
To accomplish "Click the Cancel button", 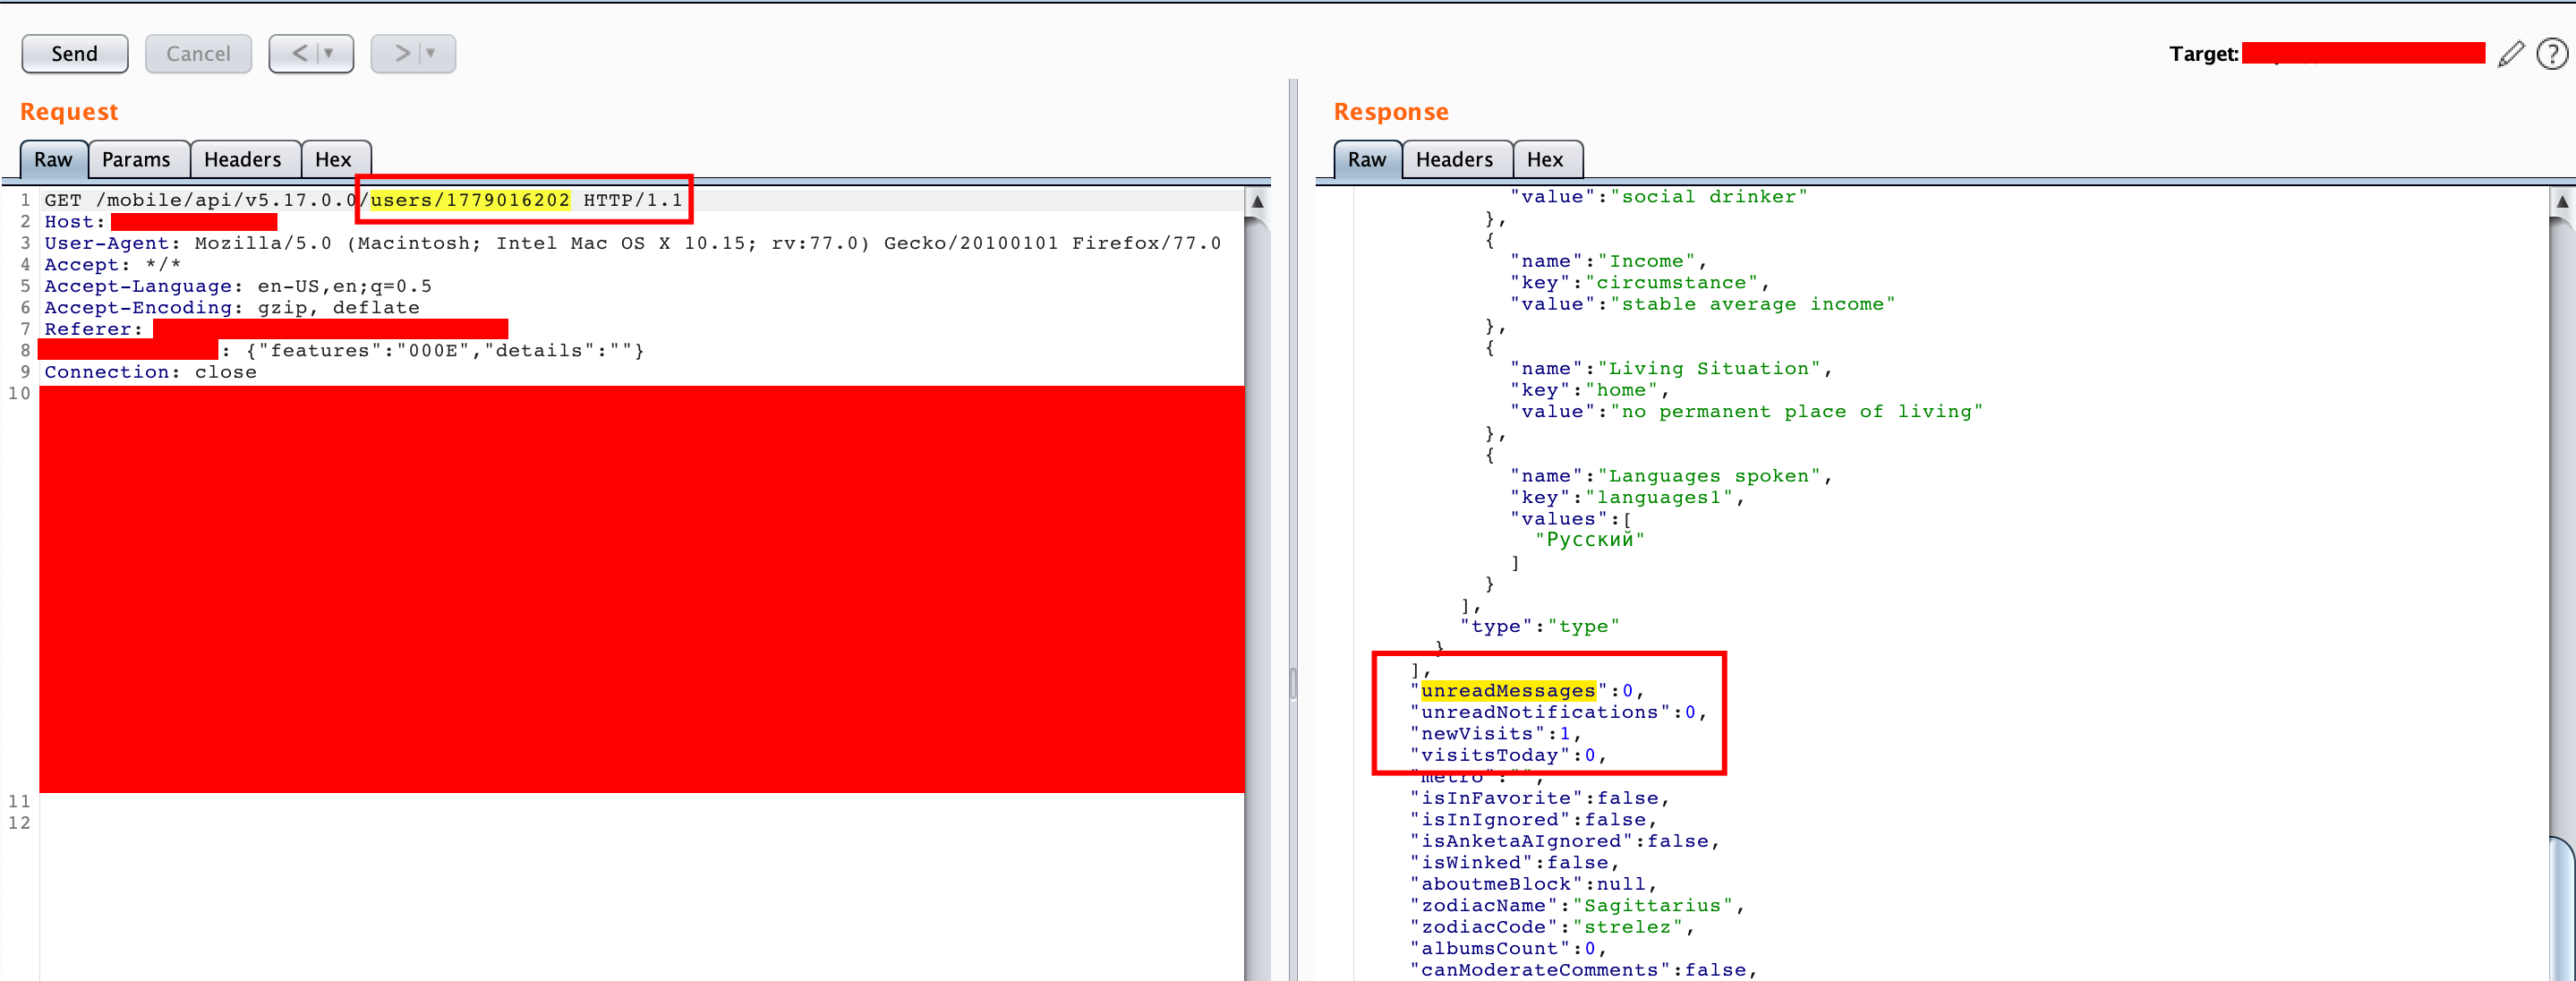I will click(x=198, y=54).
